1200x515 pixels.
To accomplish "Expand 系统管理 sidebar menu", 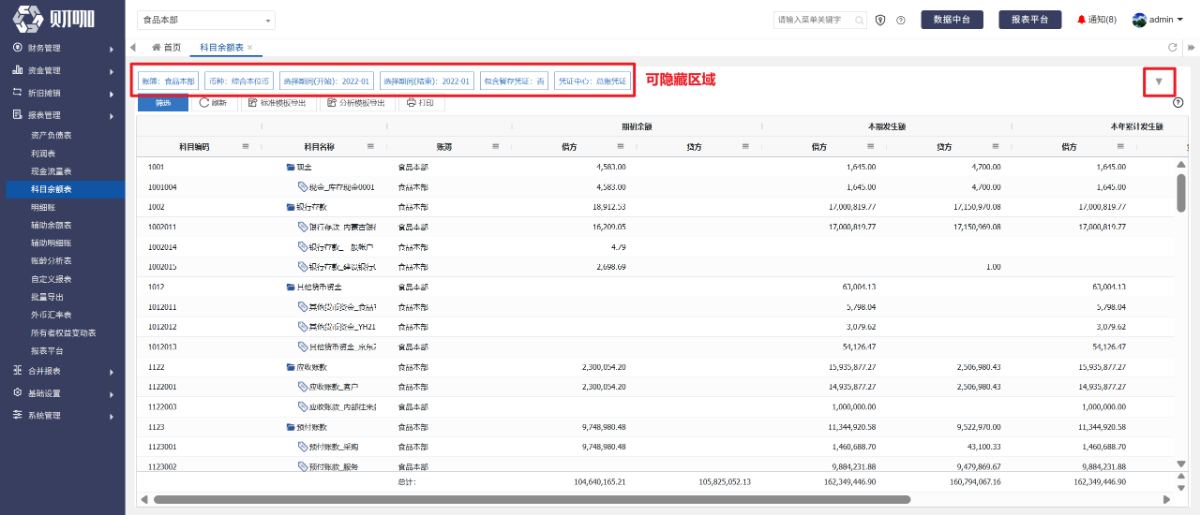I will (x=62, y=415).
